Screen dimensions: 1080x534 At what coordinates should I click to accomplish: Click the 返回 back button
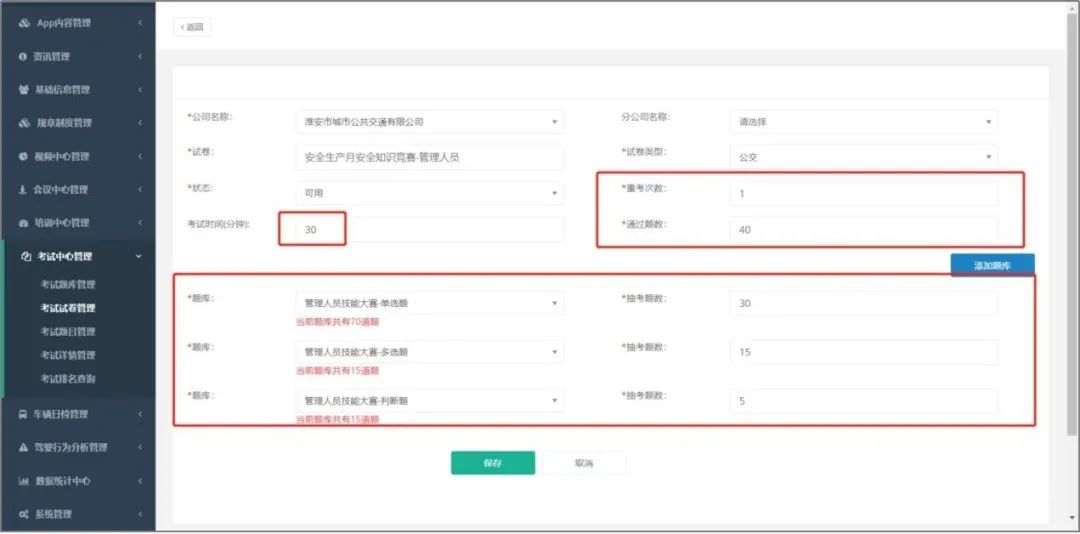tap(192, 27)
